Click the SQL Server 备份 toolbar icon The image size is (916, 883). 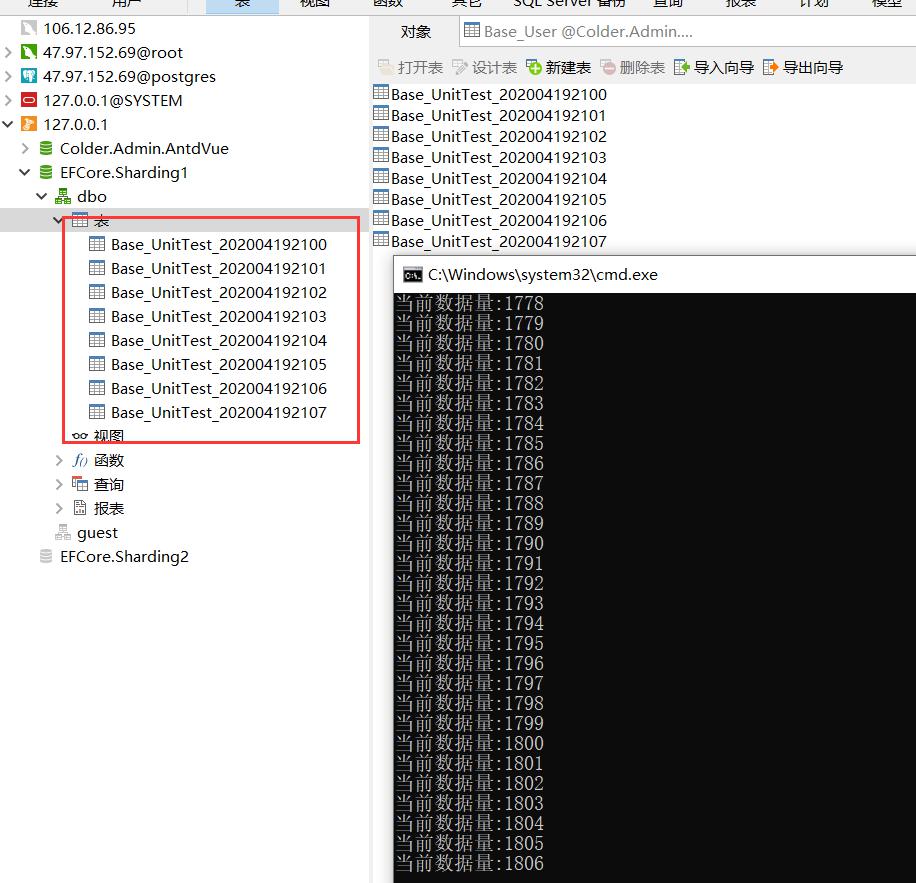click(x=565, y=4)
